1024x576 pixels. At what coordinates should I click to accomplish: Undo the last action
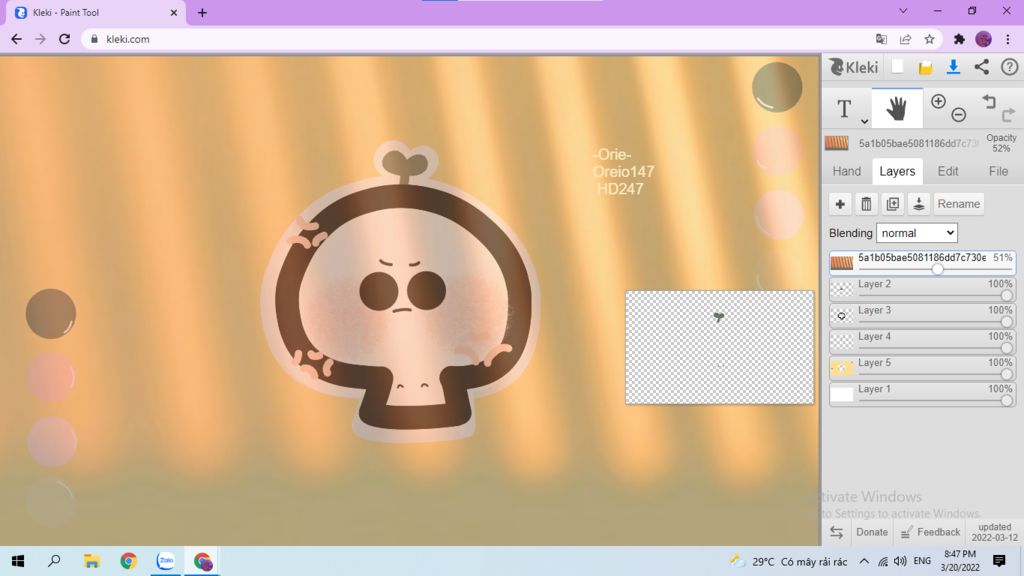[x=989, y=102]
